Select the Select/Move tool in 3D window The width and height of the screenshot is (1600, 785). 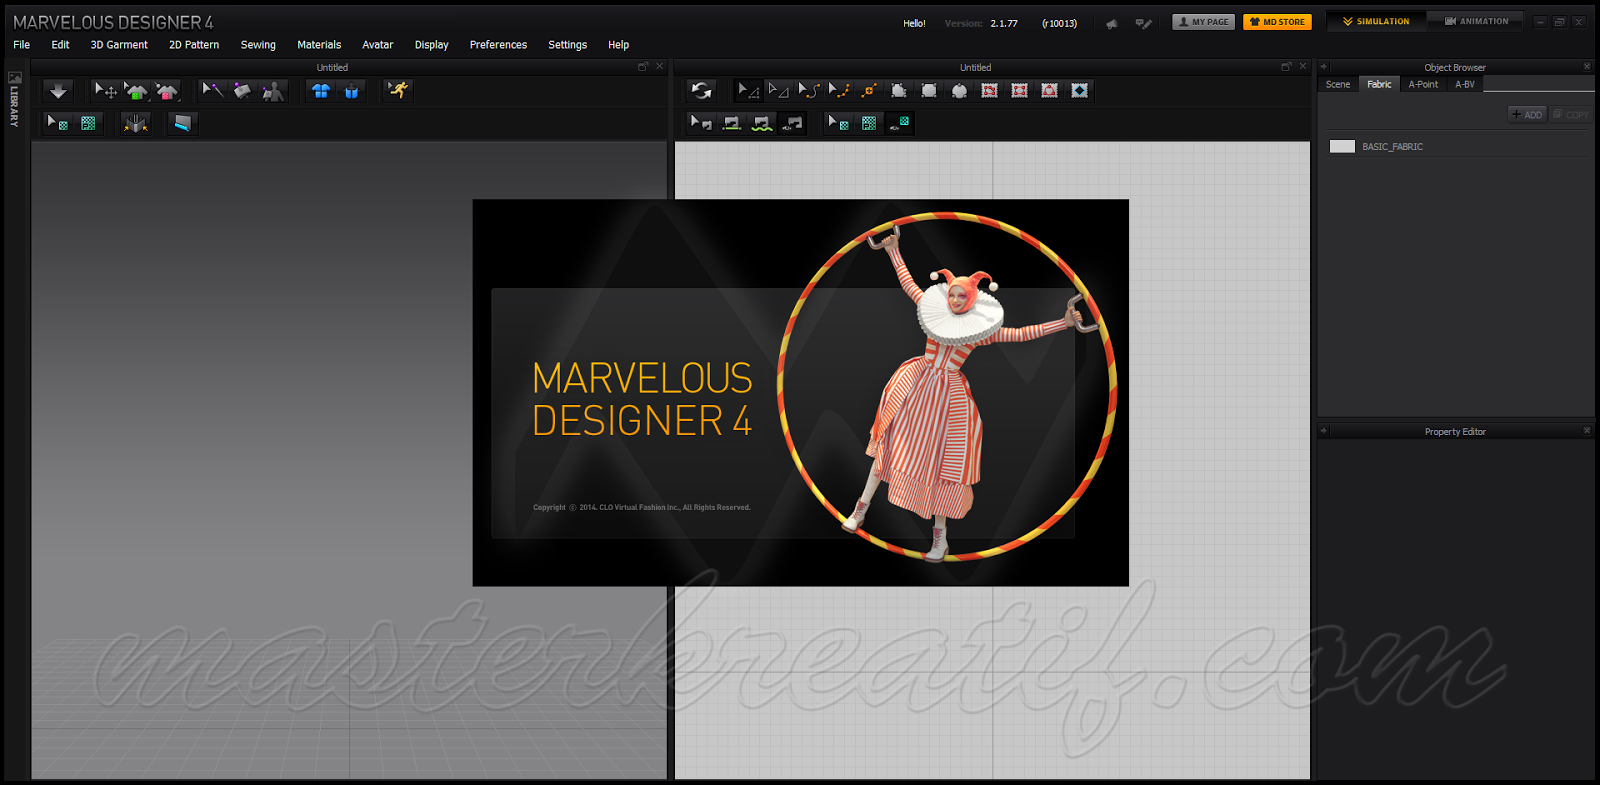[x=105, y=91]
